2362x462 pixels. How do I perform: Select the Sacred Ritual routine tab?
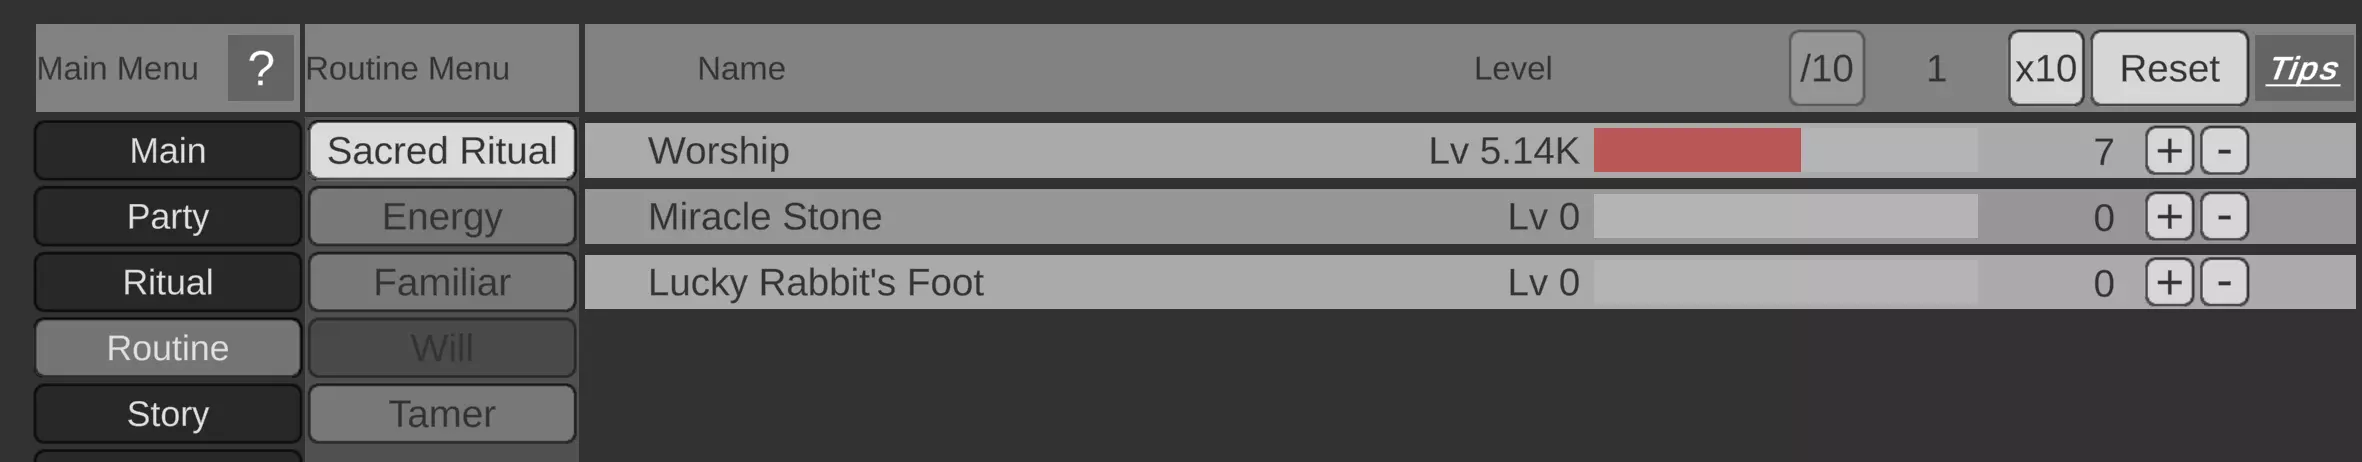pos(442,151)
